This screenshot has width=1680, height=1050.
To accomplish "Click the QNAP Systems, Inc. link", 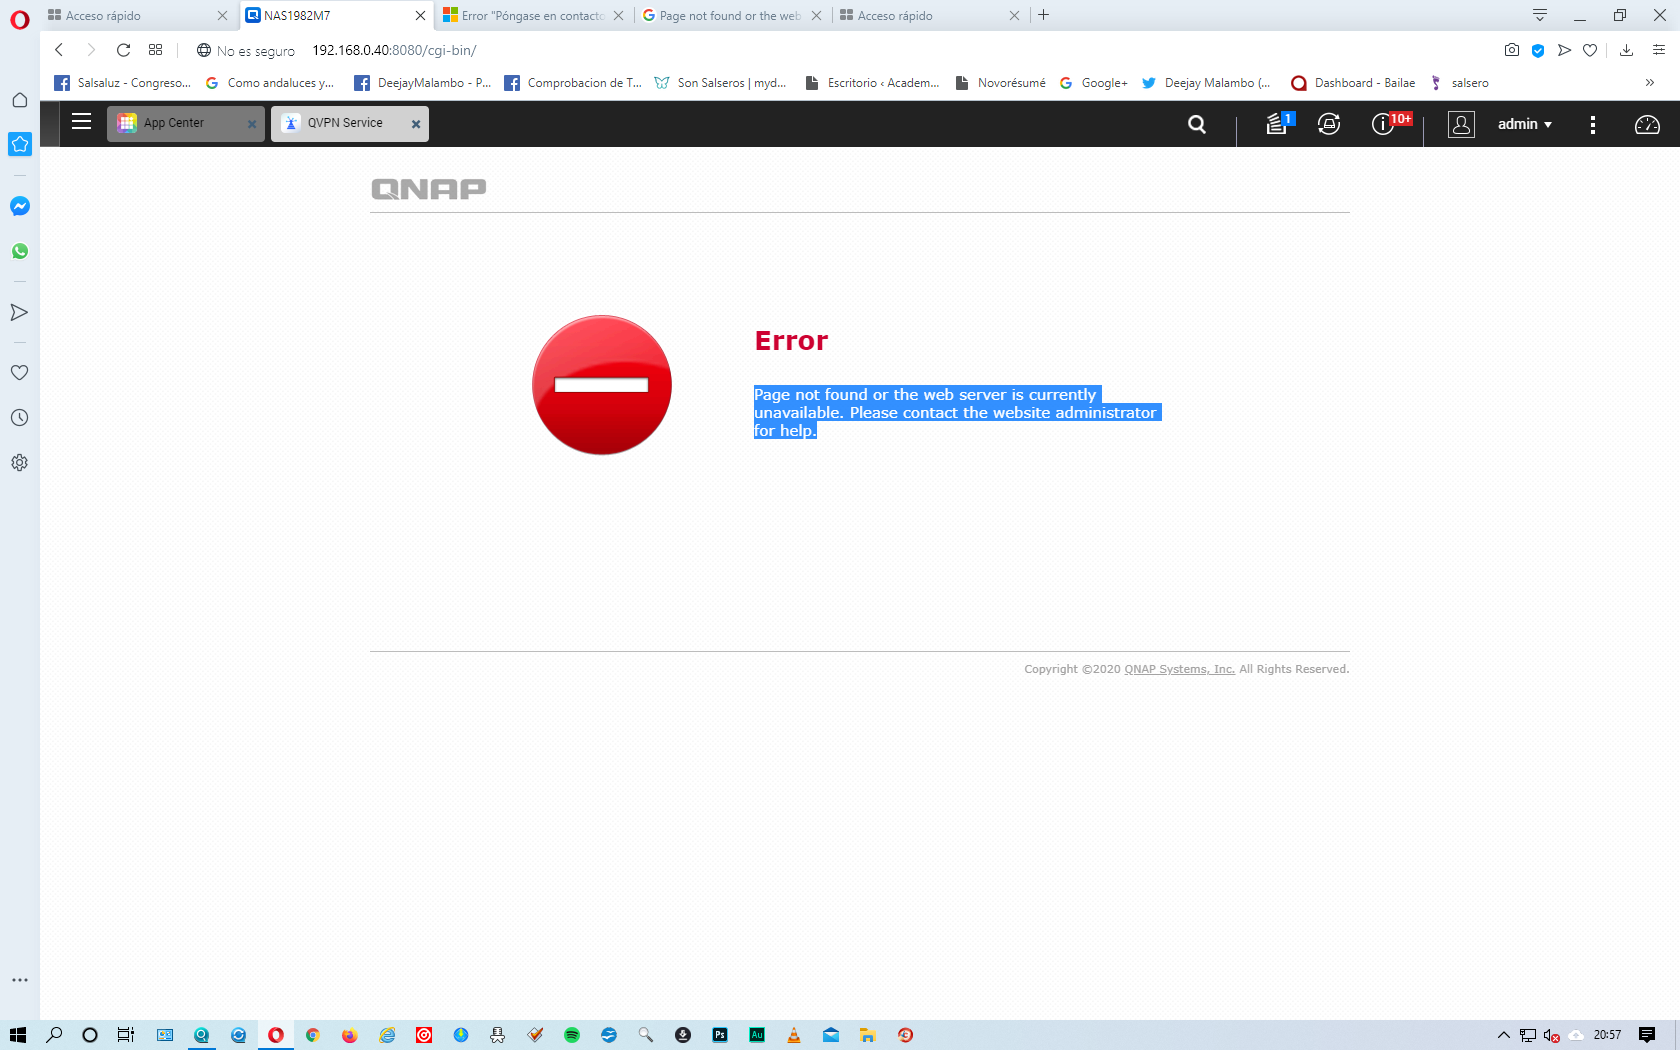I will click(1179, 669).
